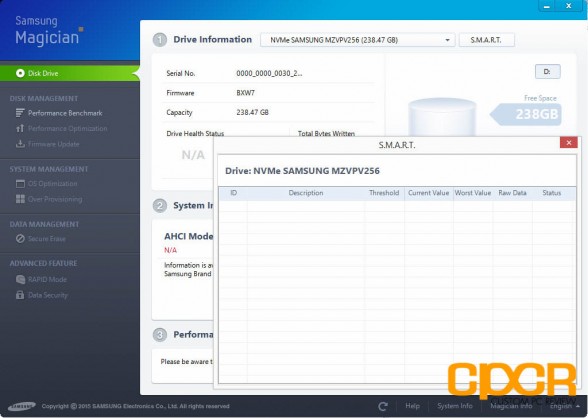Click the Samsung logo in footer
Screen dimensions: 588x418
pyautogui.click(x=22, y=406)
